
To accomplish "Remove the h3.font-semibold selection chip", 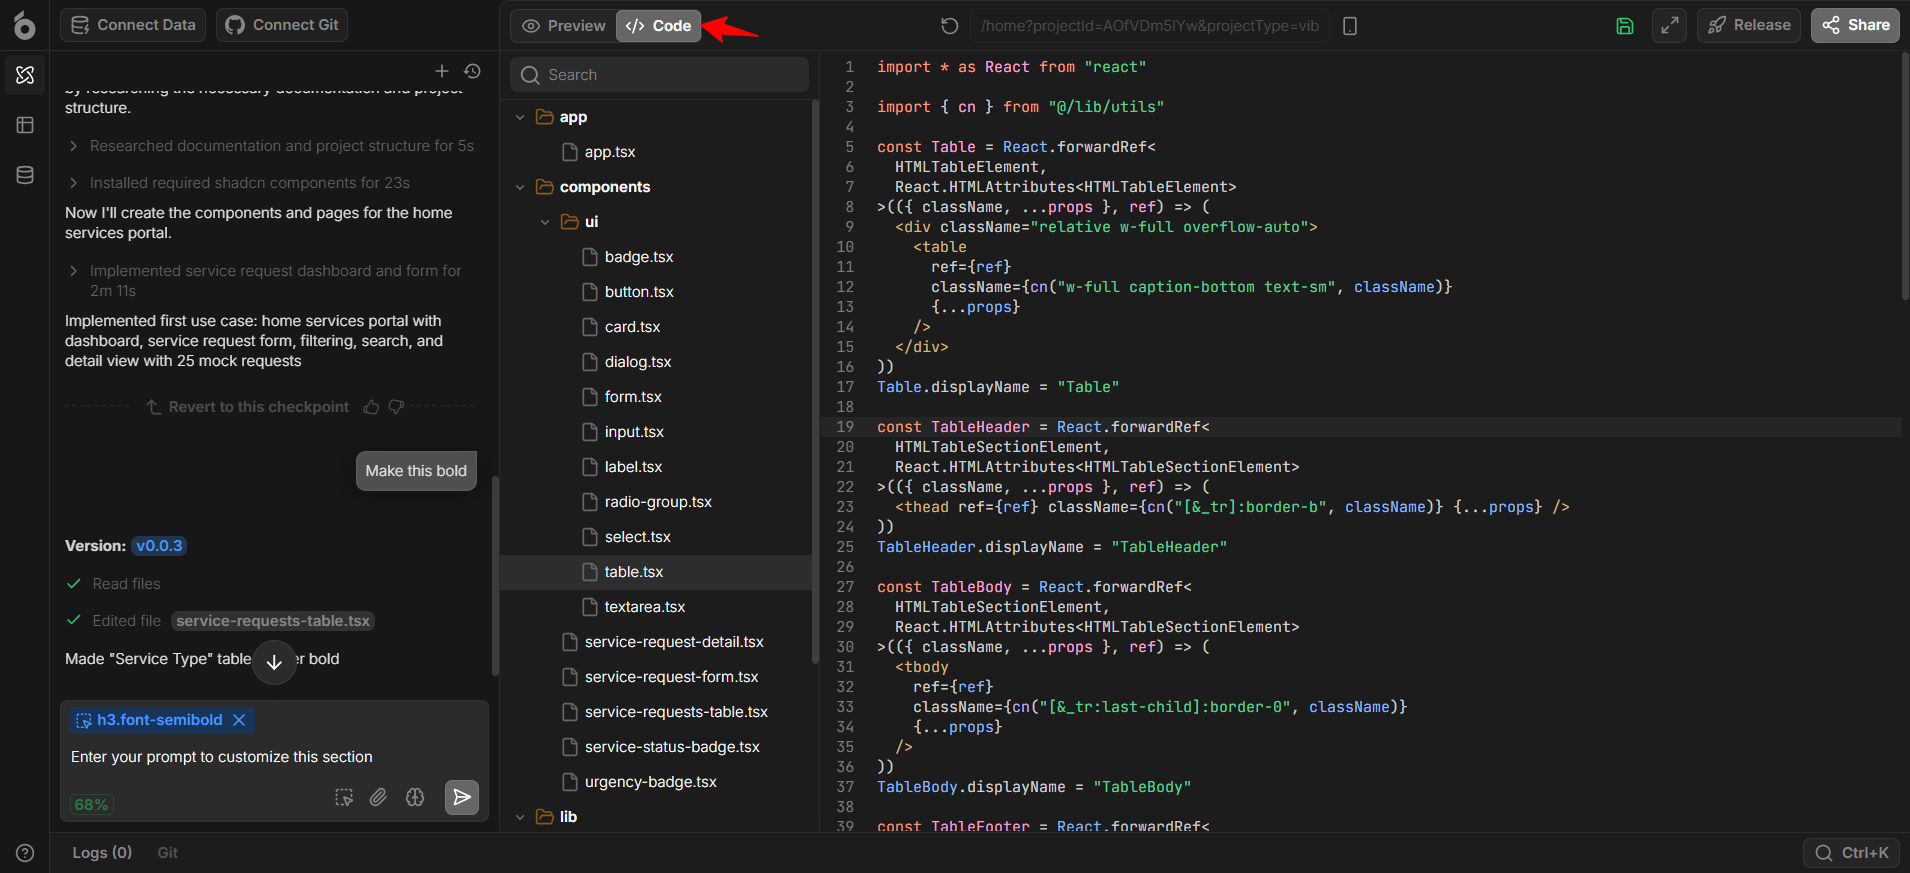I will tap(239, 720).
